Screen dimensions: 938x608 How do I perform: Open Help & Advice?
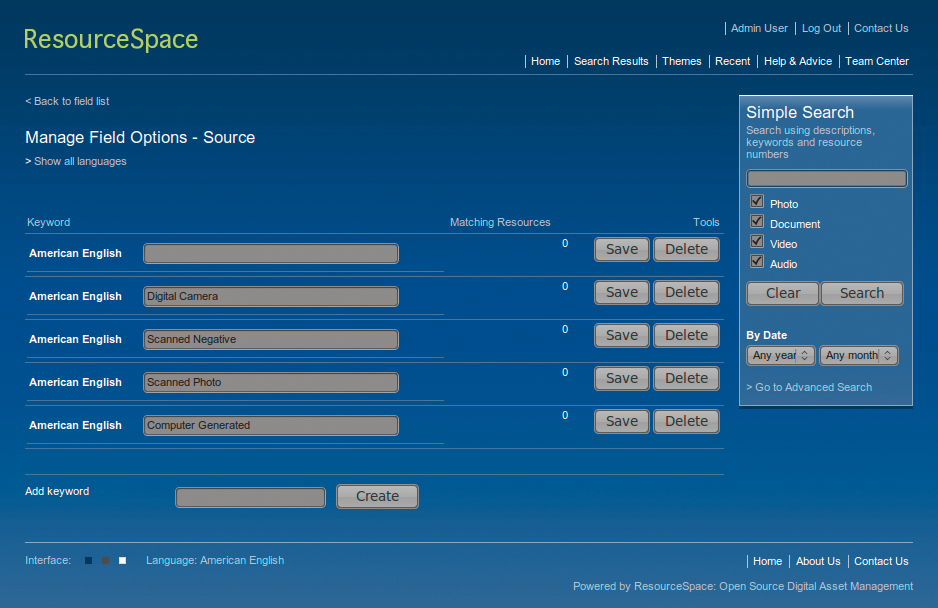pos(798,61)
